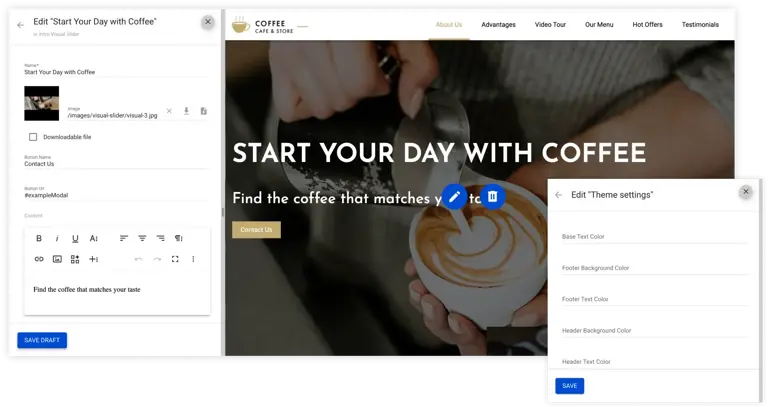Viewport: 768px width, 407px height.
Task: Select the slider image thumbnail
Action: pyautogui.click(x=42, y=103)
